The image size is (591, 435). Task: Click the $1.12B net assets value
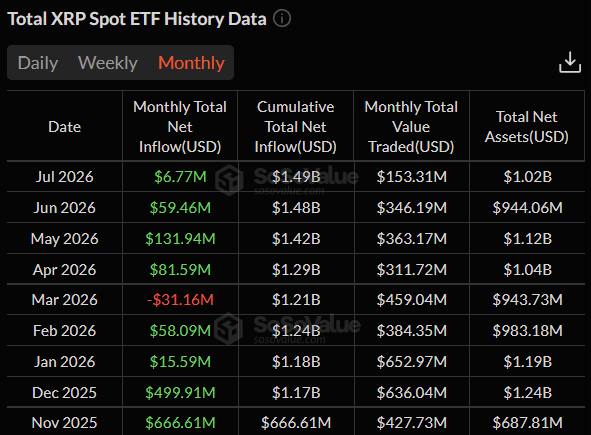pos(527,239)
